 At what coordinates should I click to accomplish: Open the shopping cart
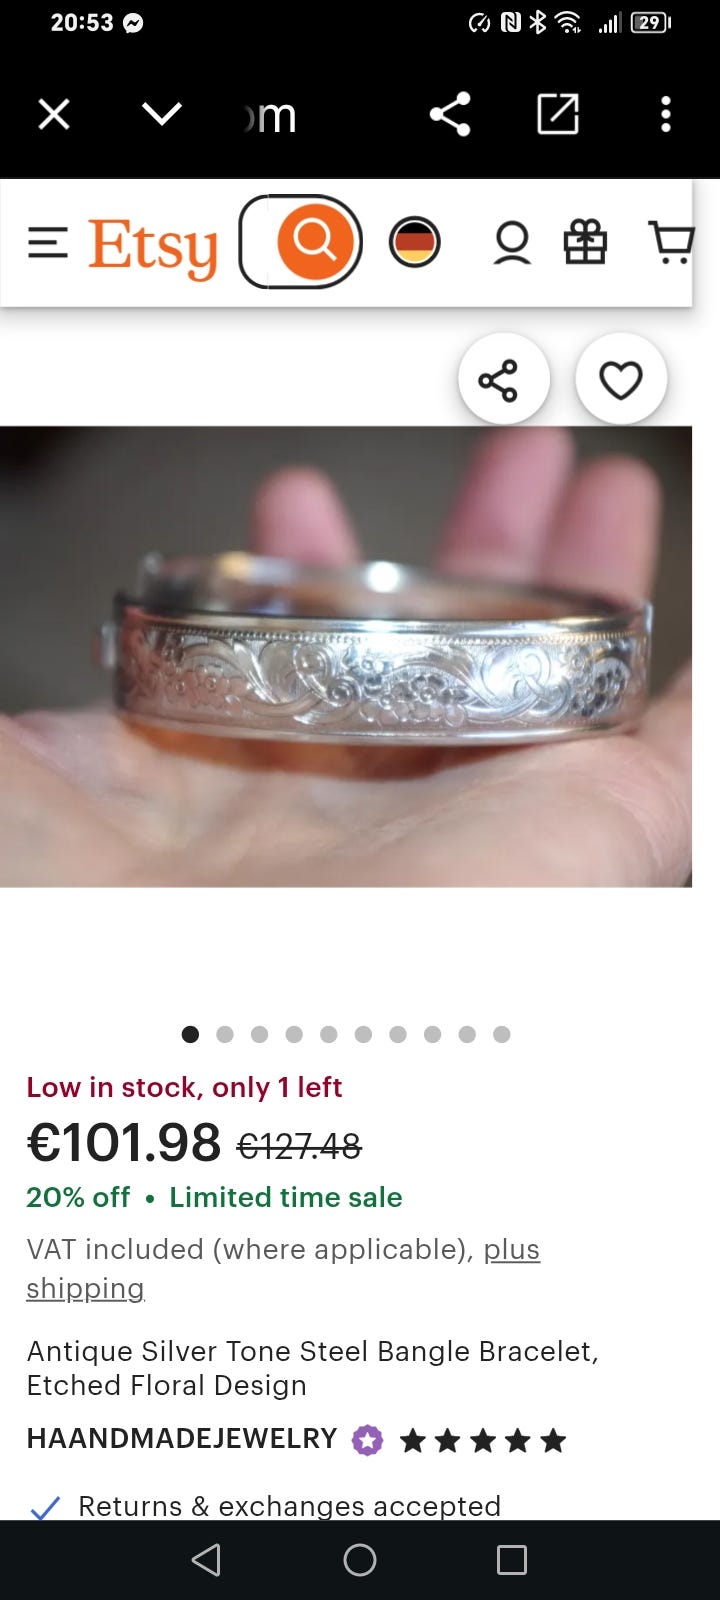[x=671, y=243]
